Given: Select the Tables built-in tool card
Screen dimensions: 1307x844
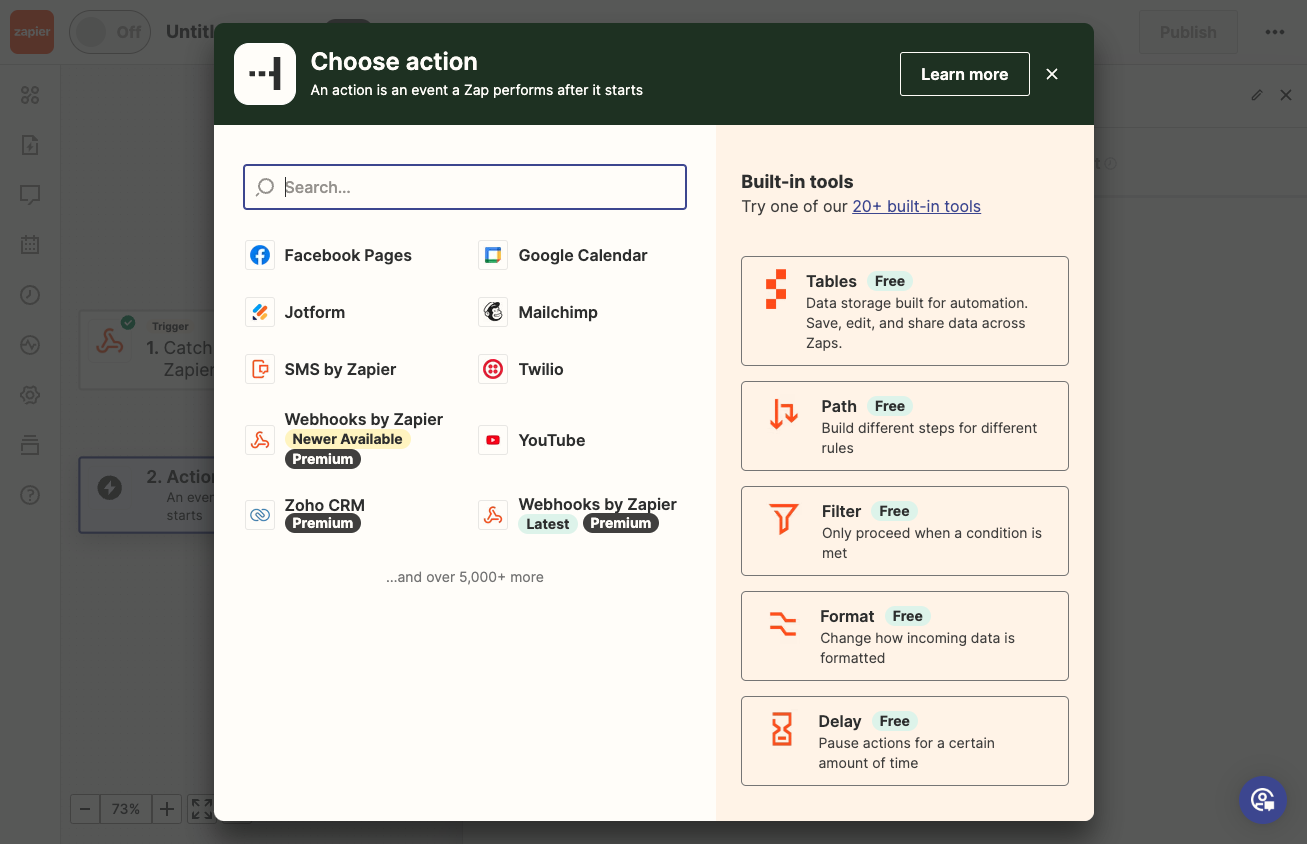Looking at the screenshot, I should pyautogui.click(x=905, y=311).
